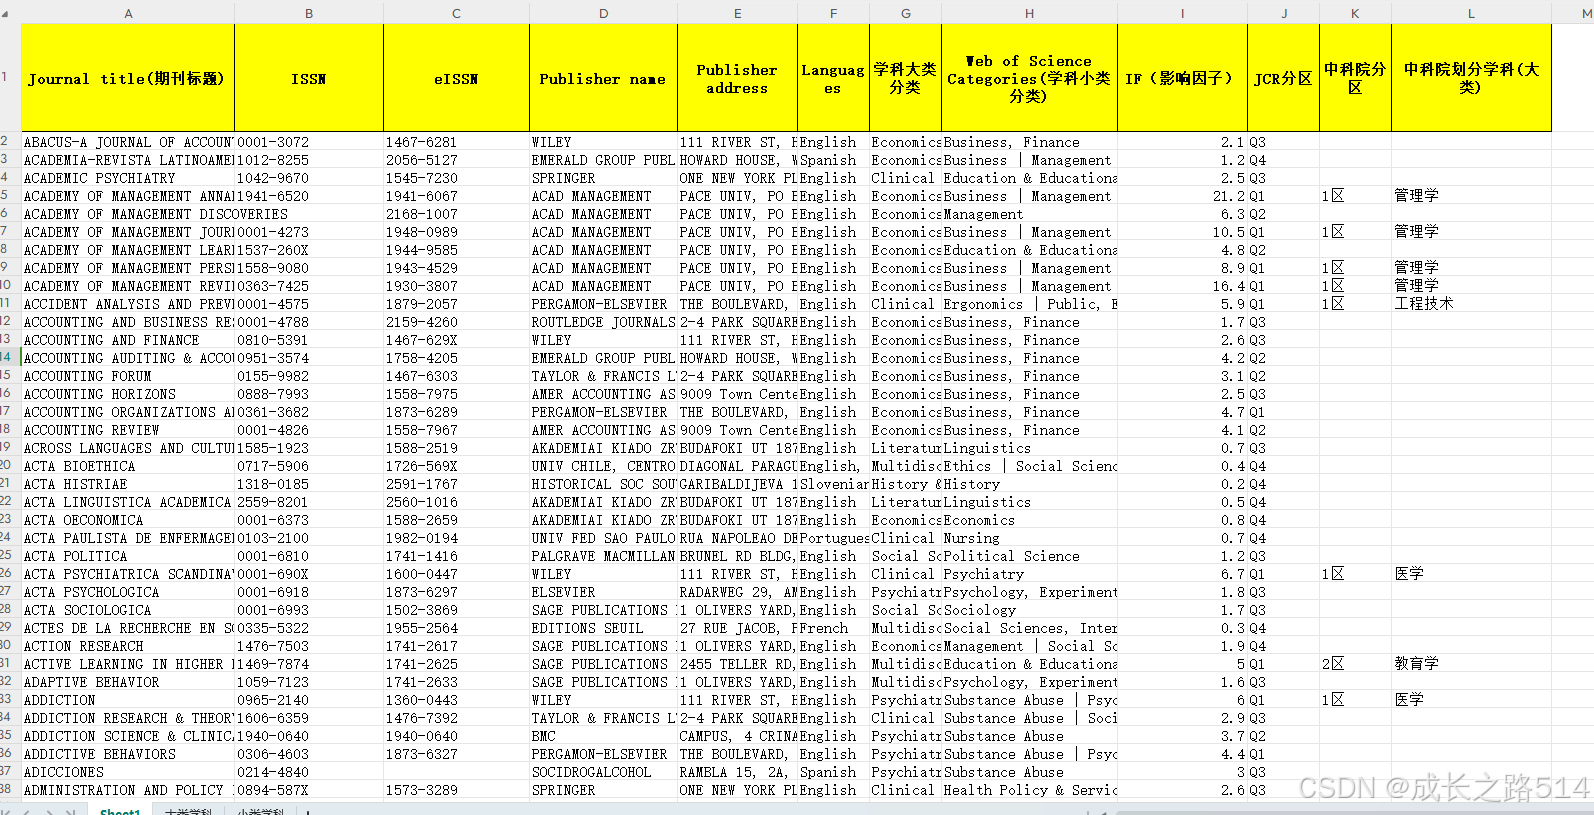The image size is (1594, 815).
Task: Click the eISSN header cell
Action: point(456,78)
